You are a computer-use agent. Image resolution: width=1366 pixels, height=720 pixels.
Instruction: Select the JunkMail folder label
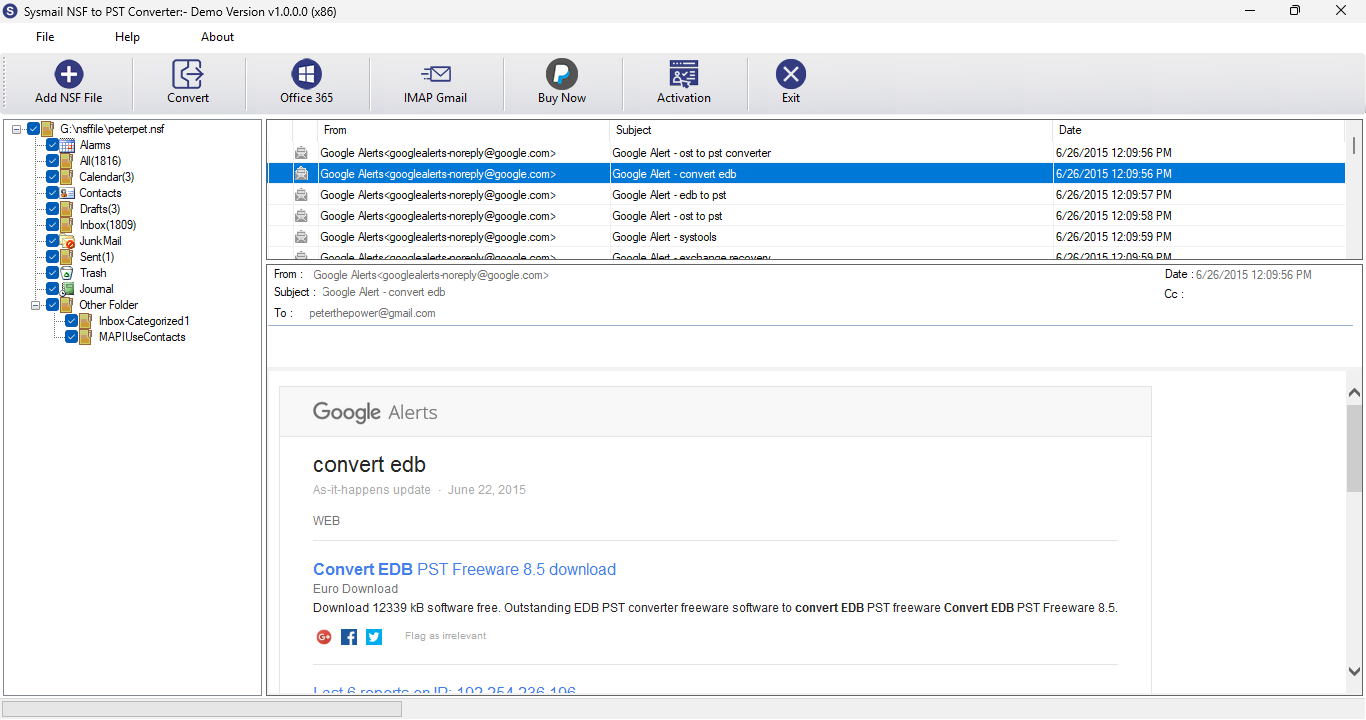point(101,241)
